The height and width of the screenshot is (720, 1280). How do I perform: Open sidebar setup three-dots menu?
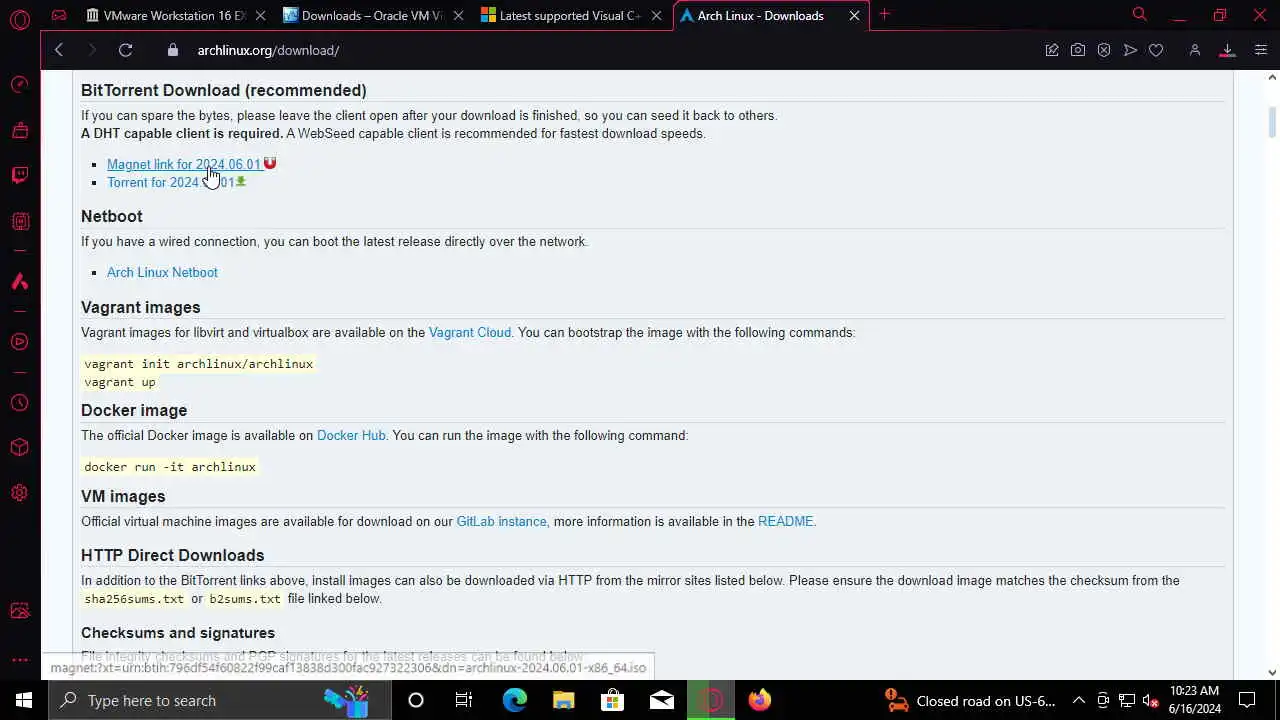pos(20,660)
